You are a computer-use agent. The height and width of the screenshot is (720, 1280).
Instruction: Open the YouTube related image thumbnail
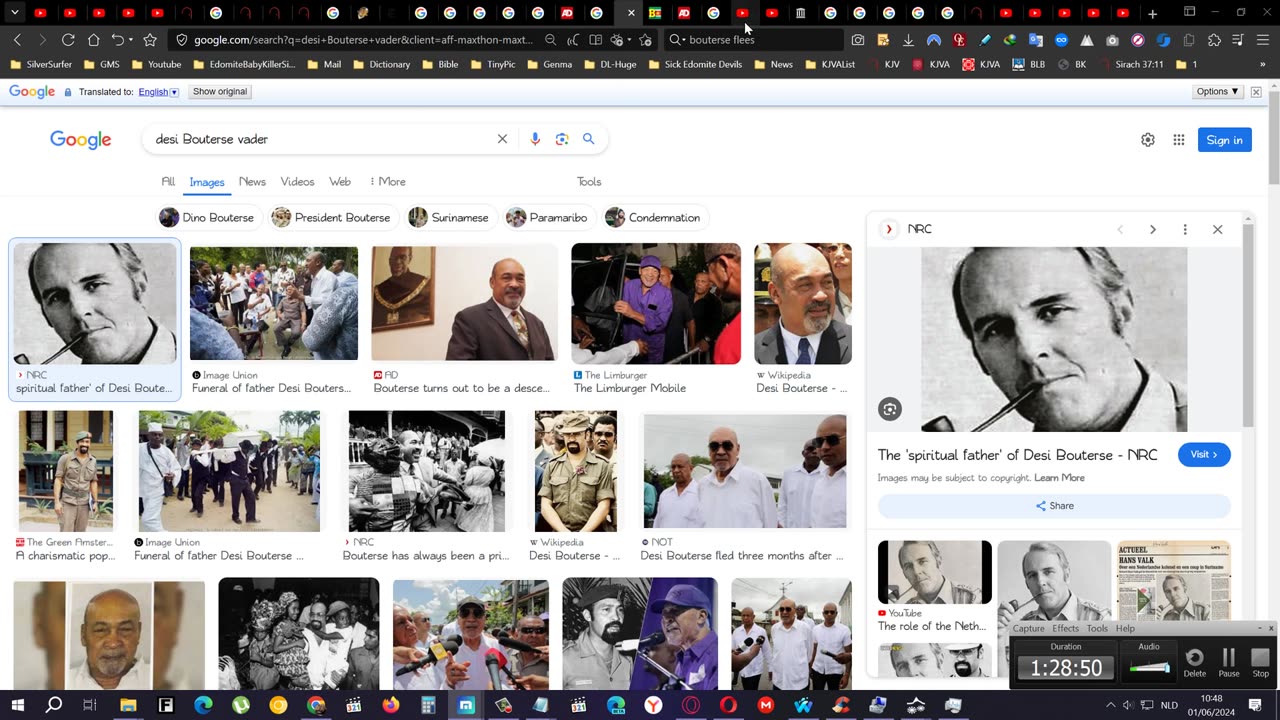click(935, 572)
